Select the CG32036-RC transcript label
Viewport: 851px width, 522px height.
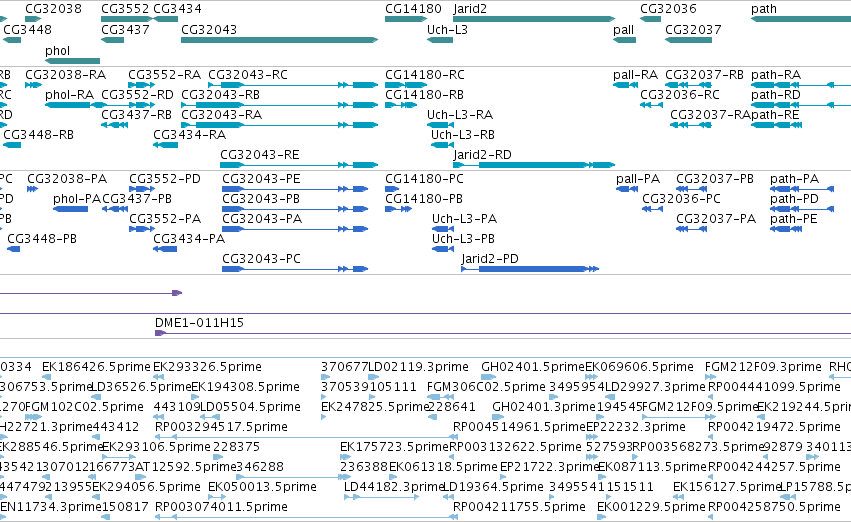[x=680, y=94]
